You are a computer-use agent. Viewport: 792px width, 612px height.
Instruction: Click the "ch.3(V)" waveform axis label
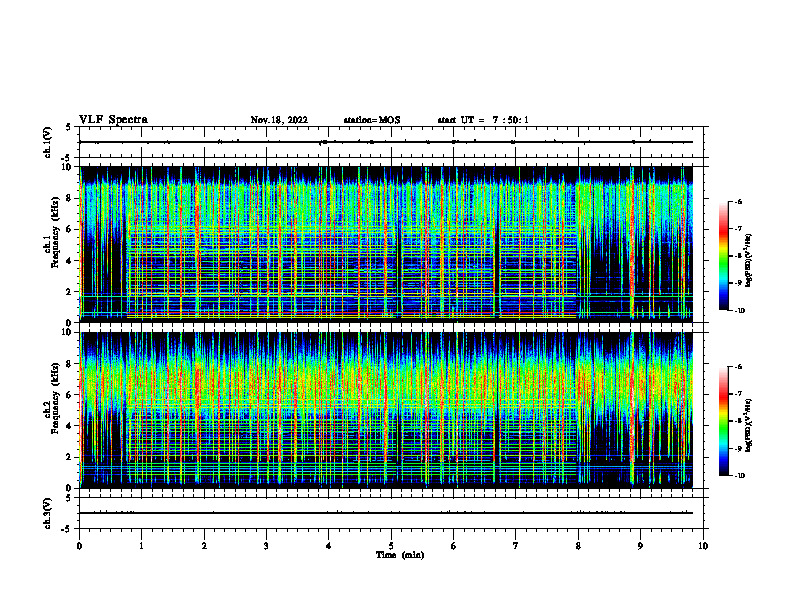coord(48,514)
